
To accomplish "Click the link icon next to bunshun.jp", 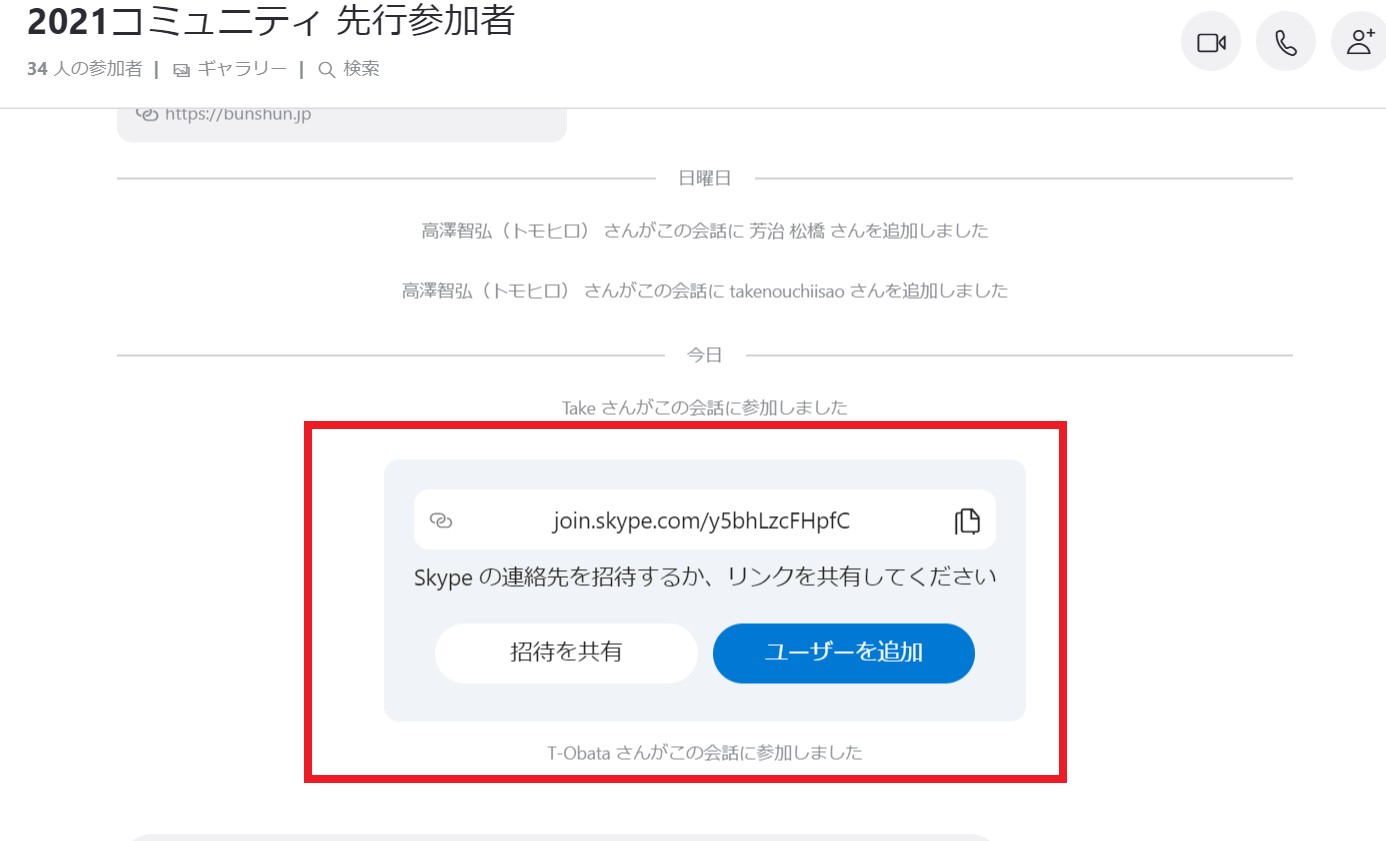I will (147, 114).
